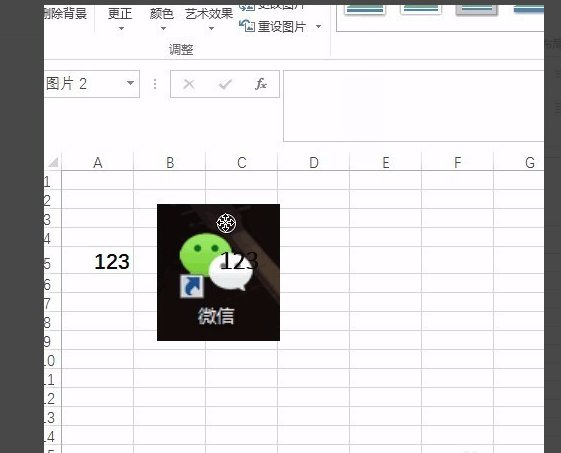
Task: Click the select-all corner triangle
Action: click(53, 162)
